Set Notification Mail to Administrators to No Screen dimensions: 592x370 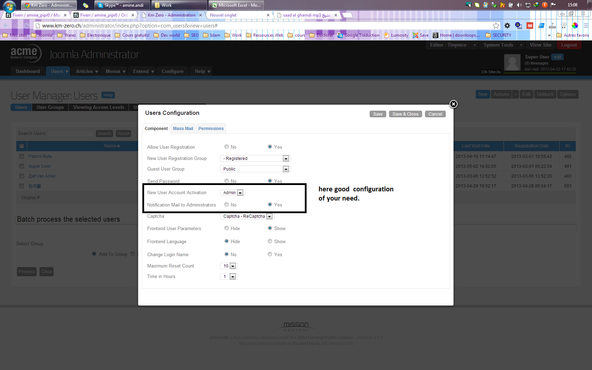[x=227, y=204]
